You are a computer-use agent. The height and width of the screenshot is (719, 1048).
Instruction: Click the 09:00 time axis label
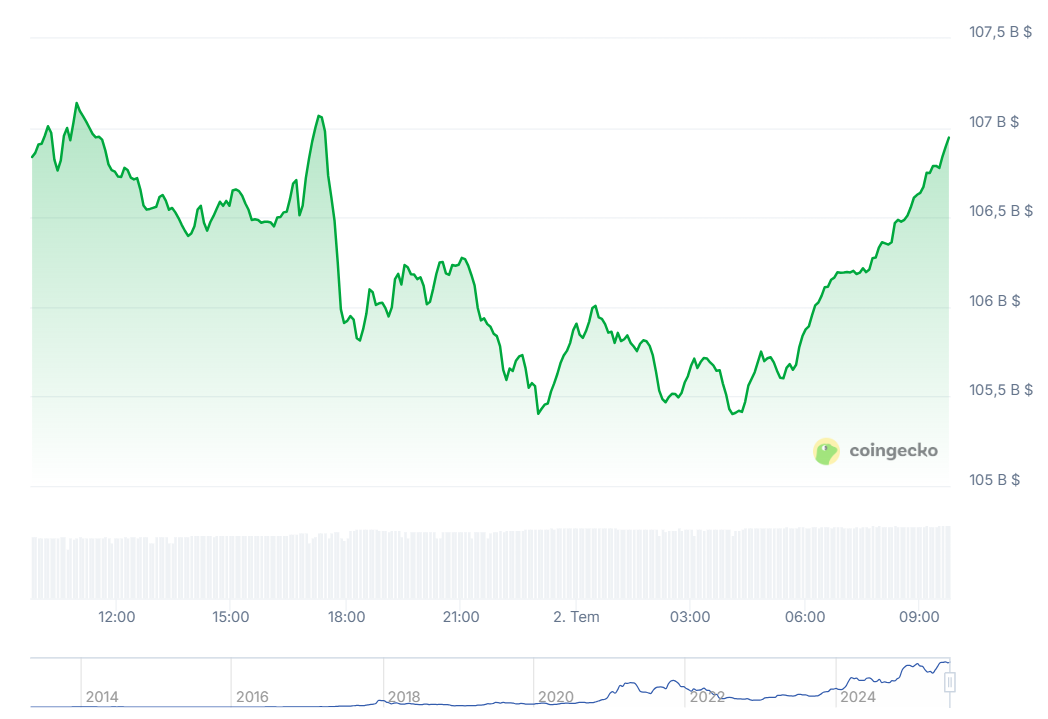(x=919, y=617)
